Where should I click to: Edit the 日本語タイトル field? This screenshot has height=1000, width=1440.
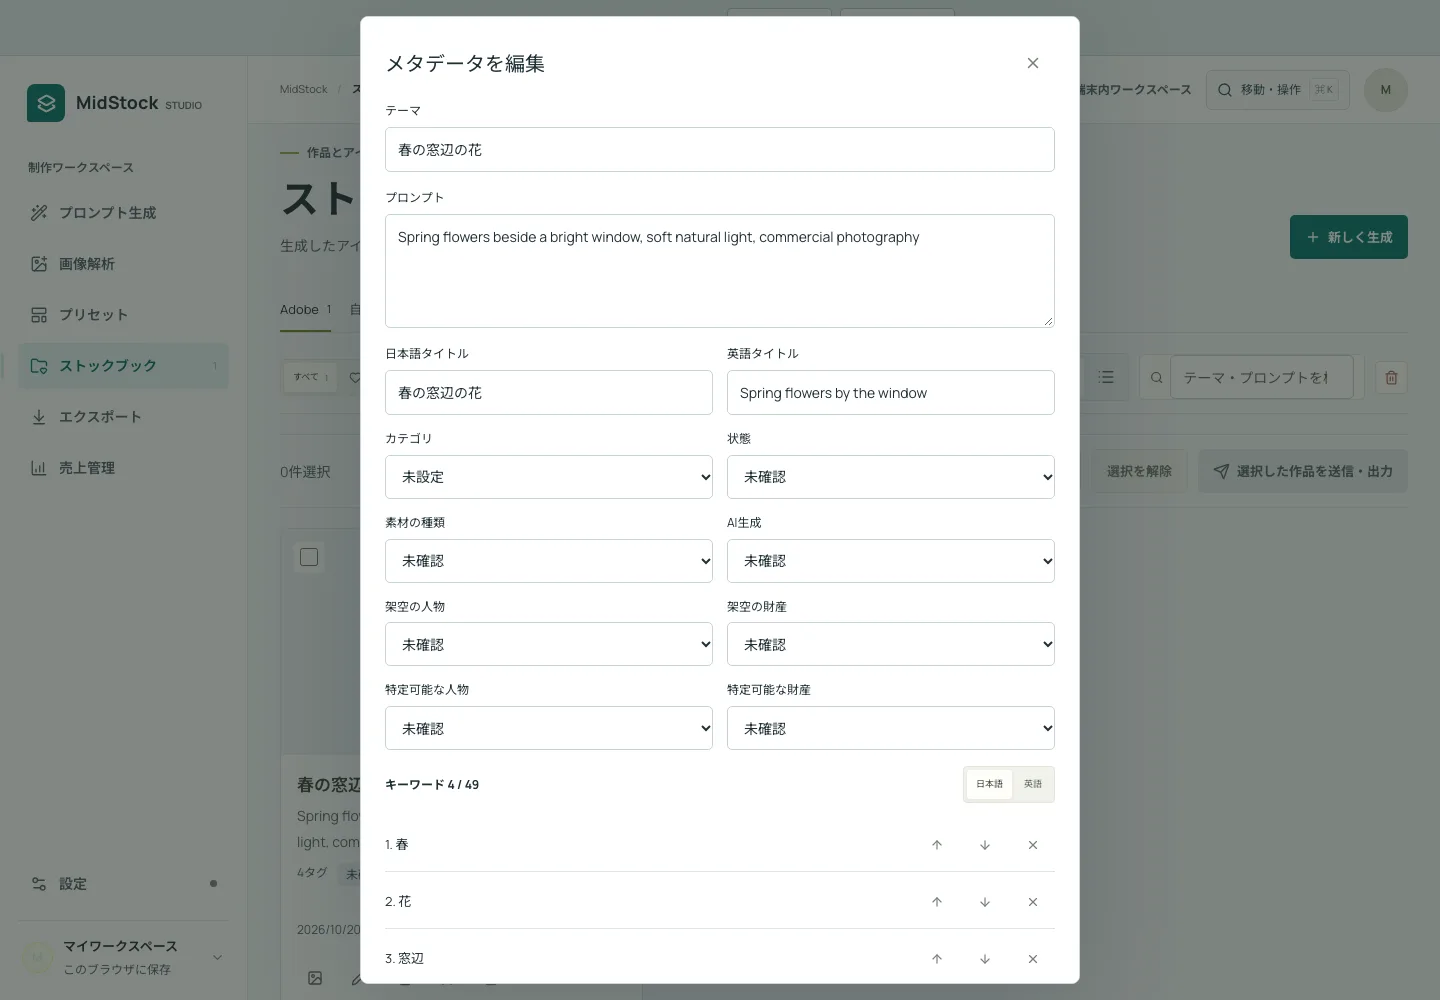tap(549, 393)
